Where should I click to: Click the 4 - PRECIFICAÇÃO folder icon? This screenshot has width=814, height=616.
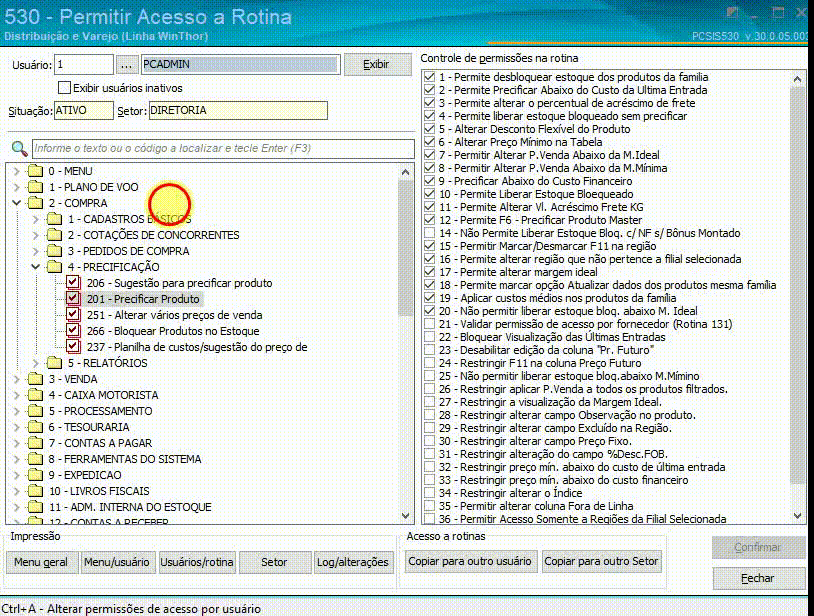54,267
